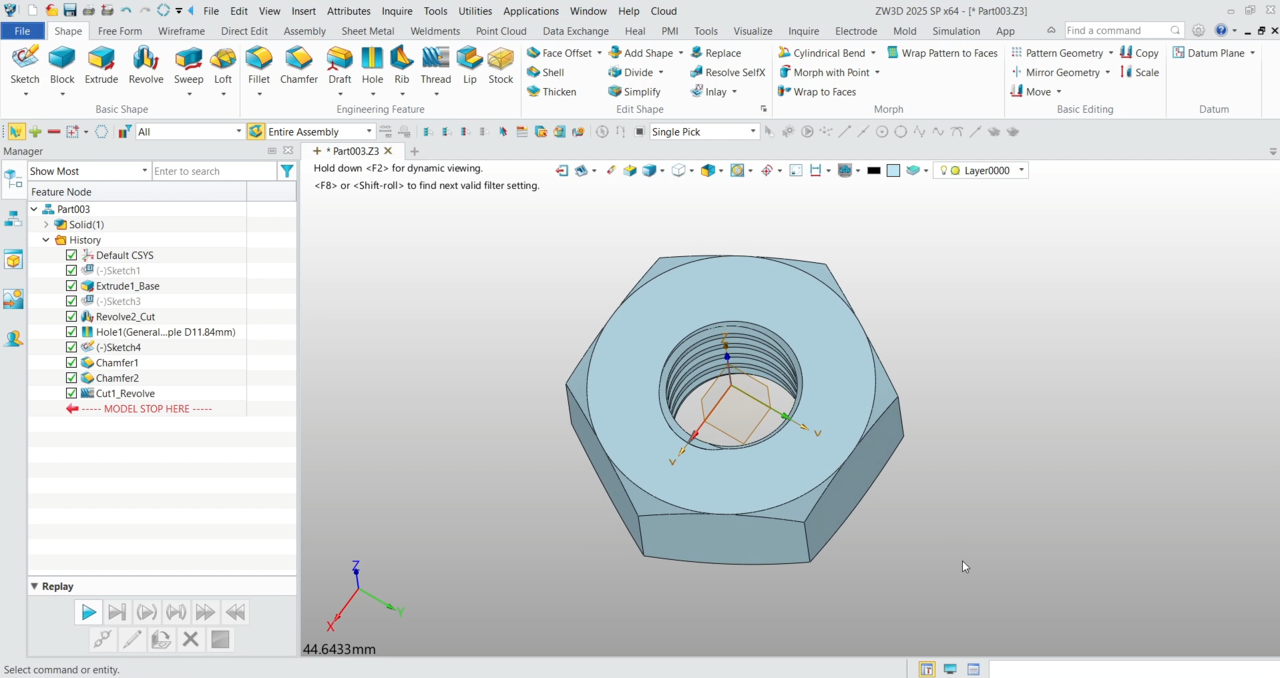Click the Mirror Geometry button
The image size is (1280, 678).
pos(1061,72)
